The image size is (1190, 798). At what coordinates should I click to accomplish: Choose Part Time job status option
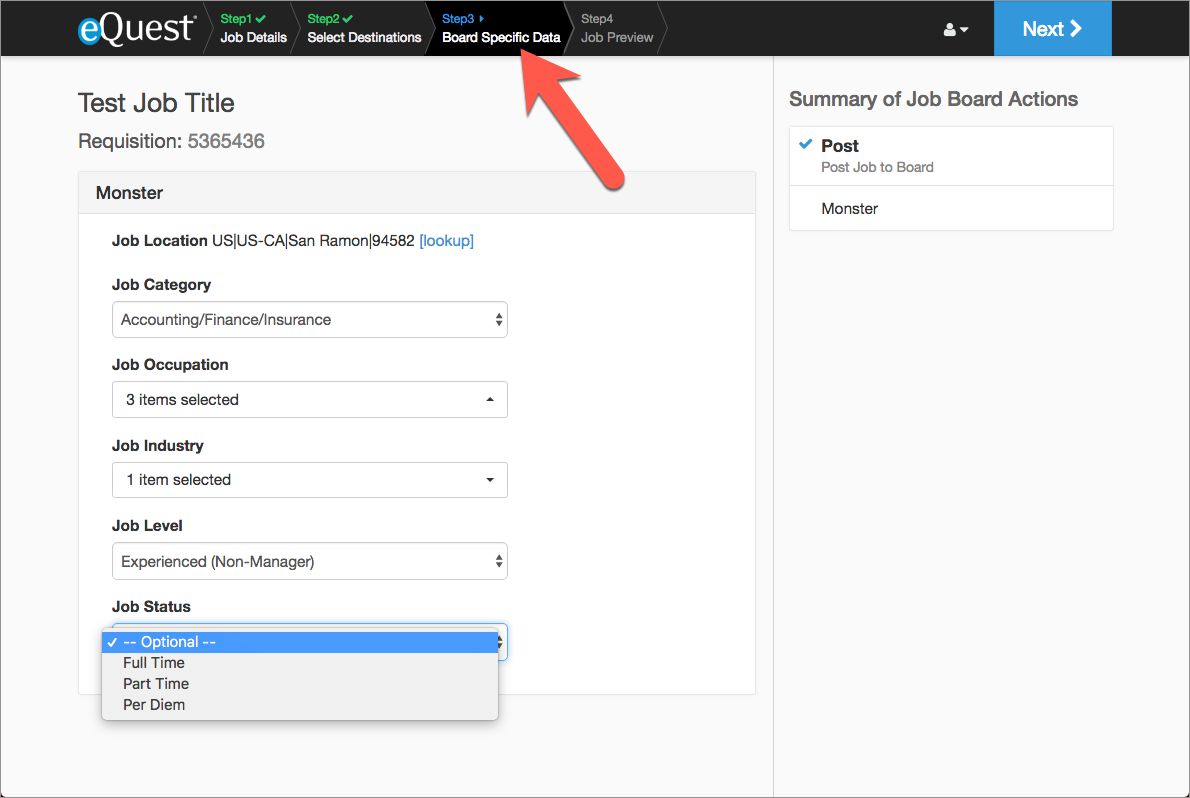pos(156,684)
